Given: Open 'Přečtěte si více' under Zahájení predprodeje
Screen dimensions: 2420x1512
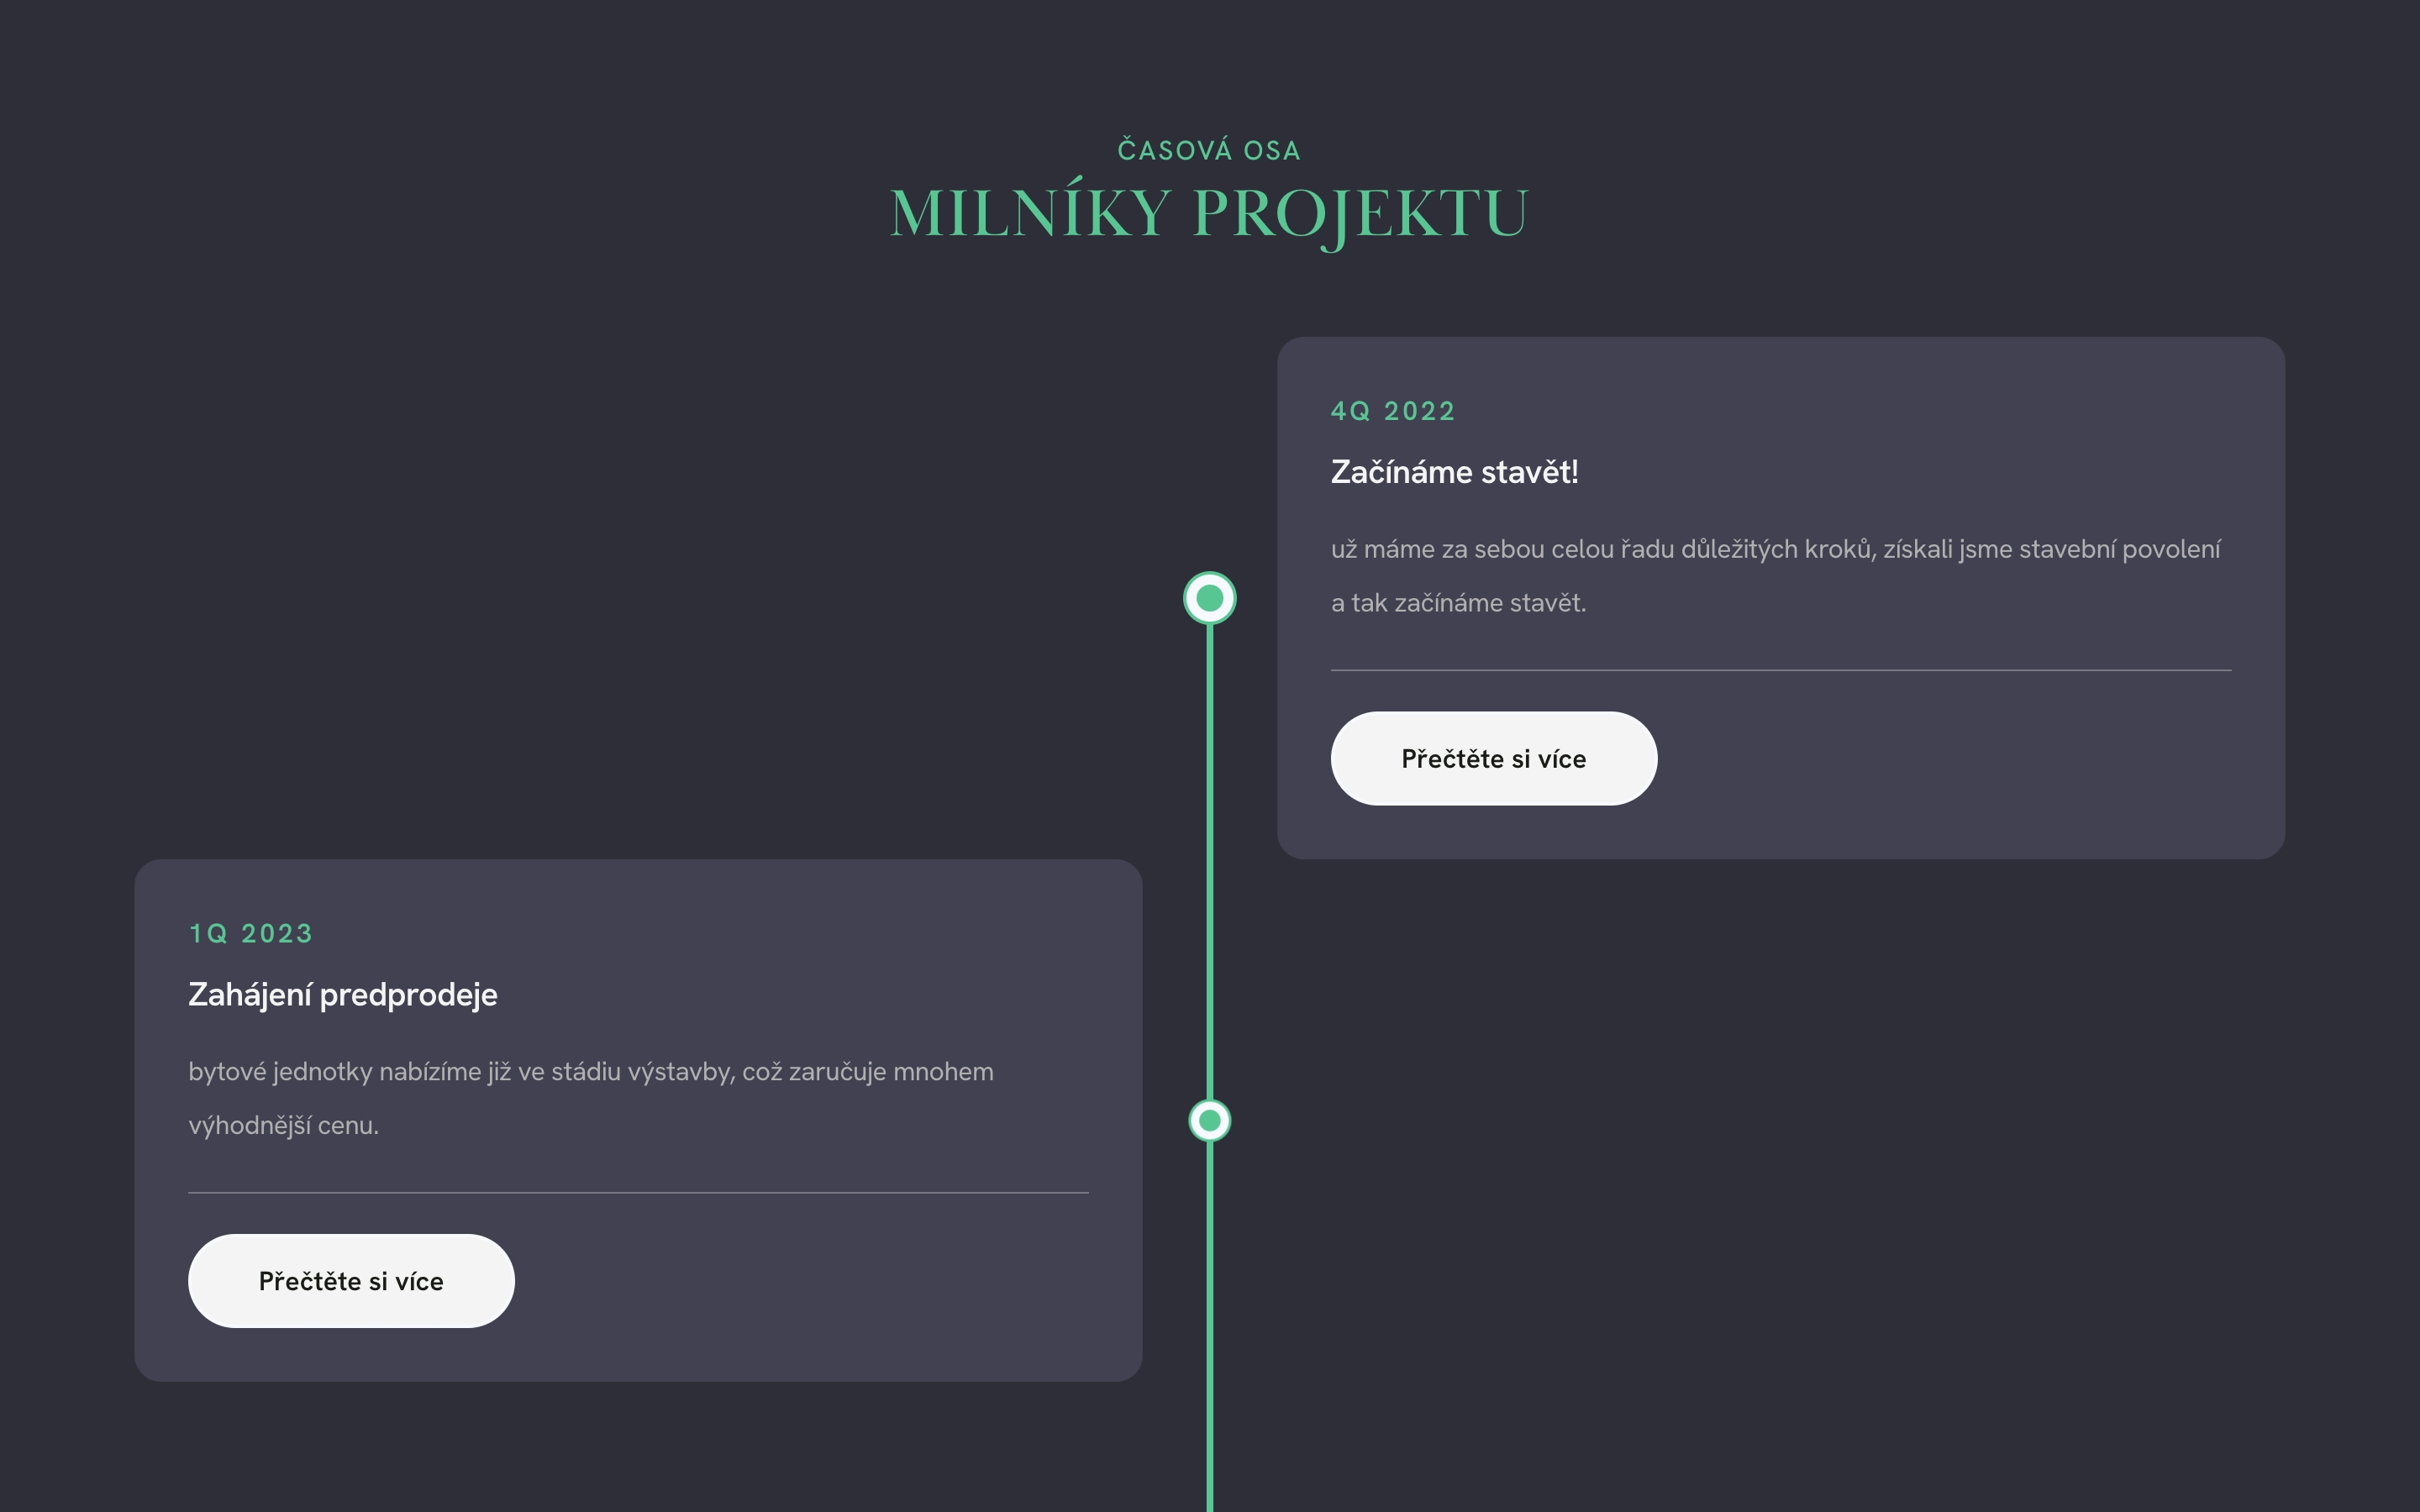Looking at the screenshot, I should pyautogui.click(x=351, y=1281).
